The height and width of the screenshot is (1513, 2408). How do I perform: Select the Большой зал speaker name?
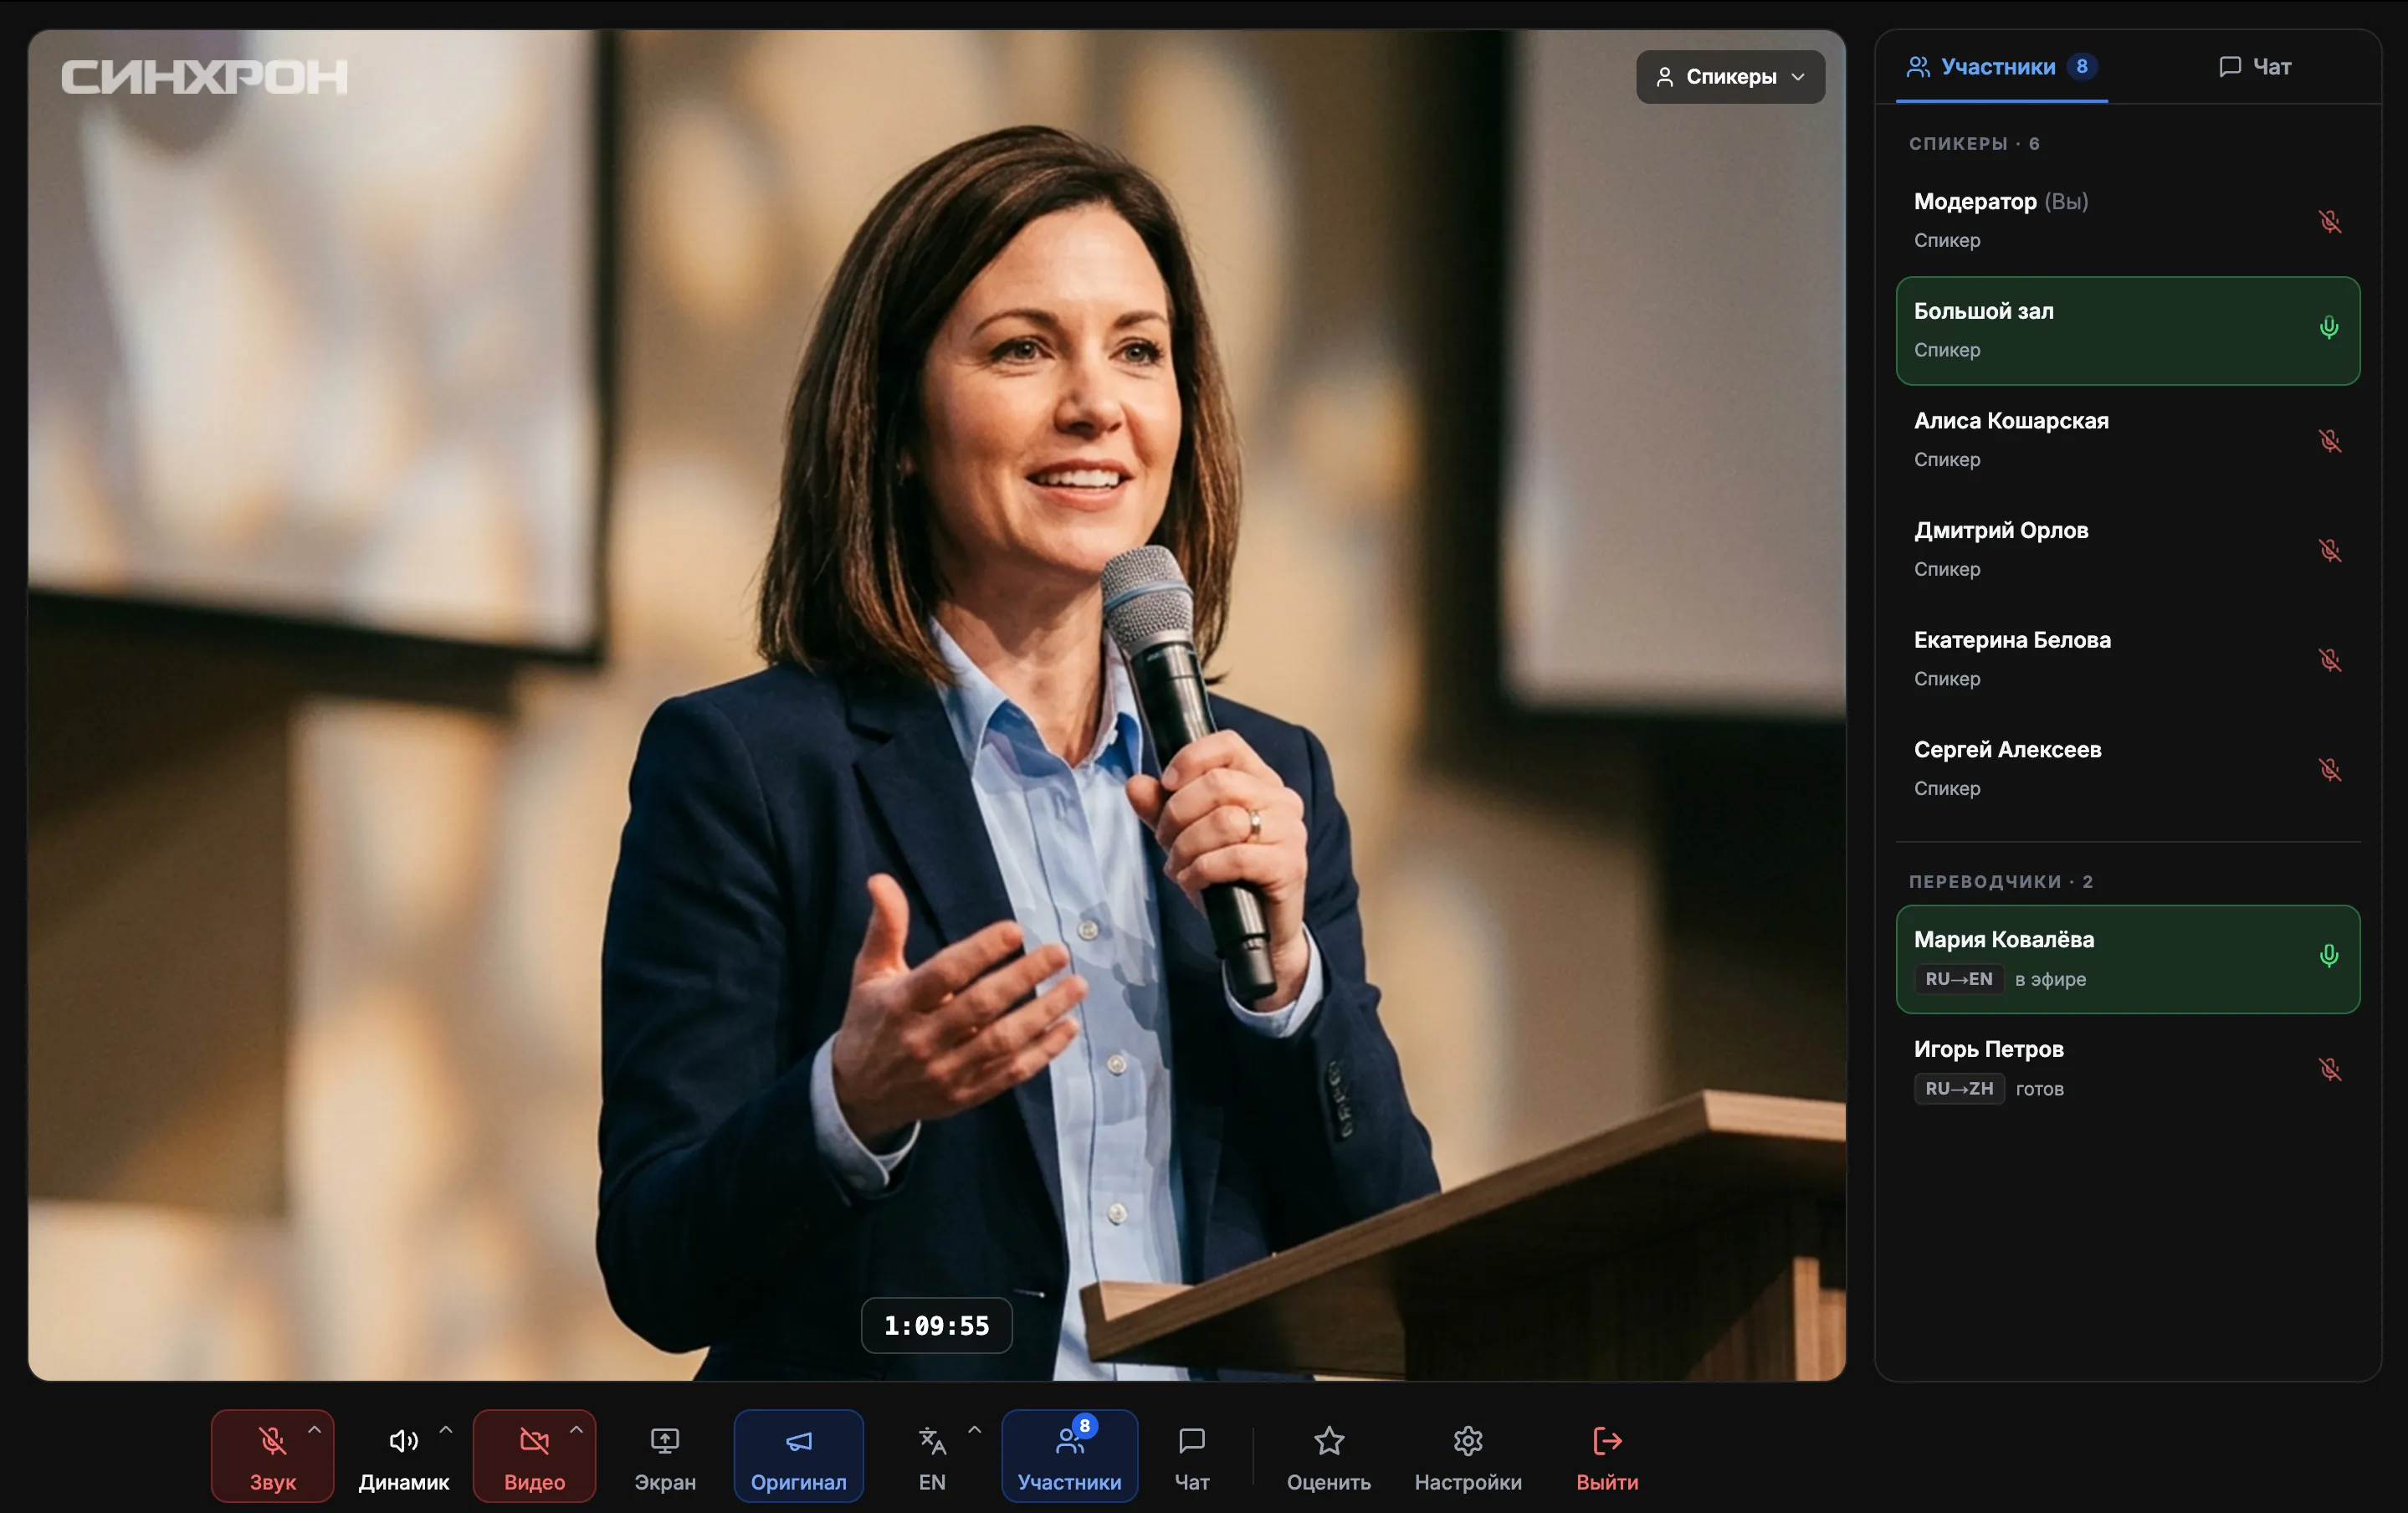tap(1983, 311)
